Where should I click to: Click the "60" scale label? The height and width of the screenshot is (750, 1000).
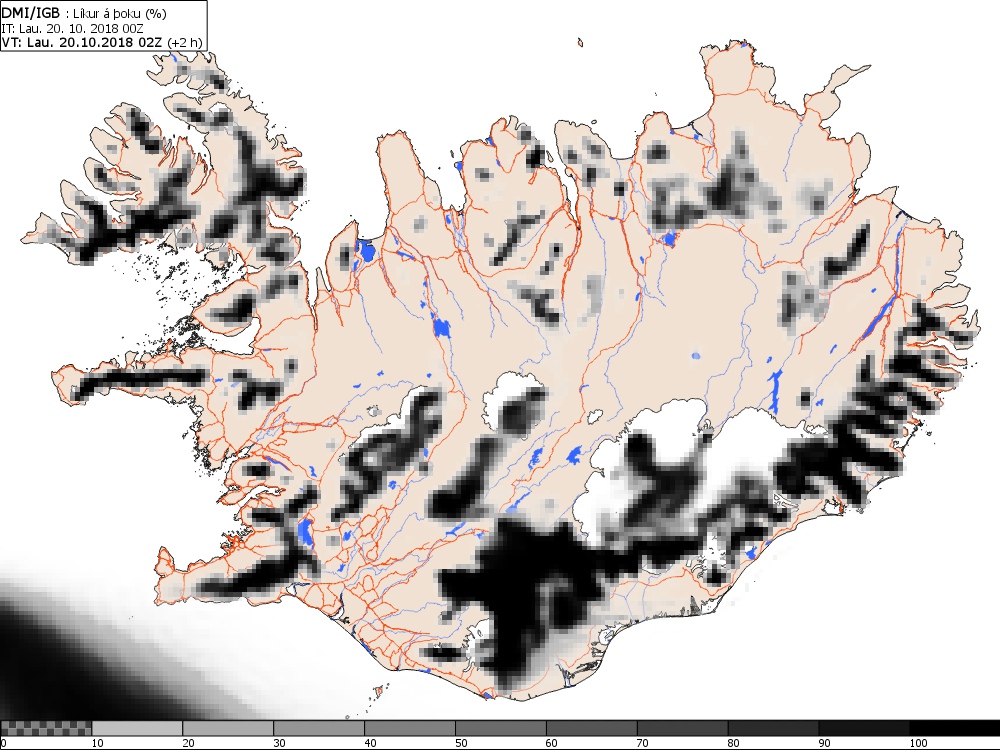click(x=552, y=743)
